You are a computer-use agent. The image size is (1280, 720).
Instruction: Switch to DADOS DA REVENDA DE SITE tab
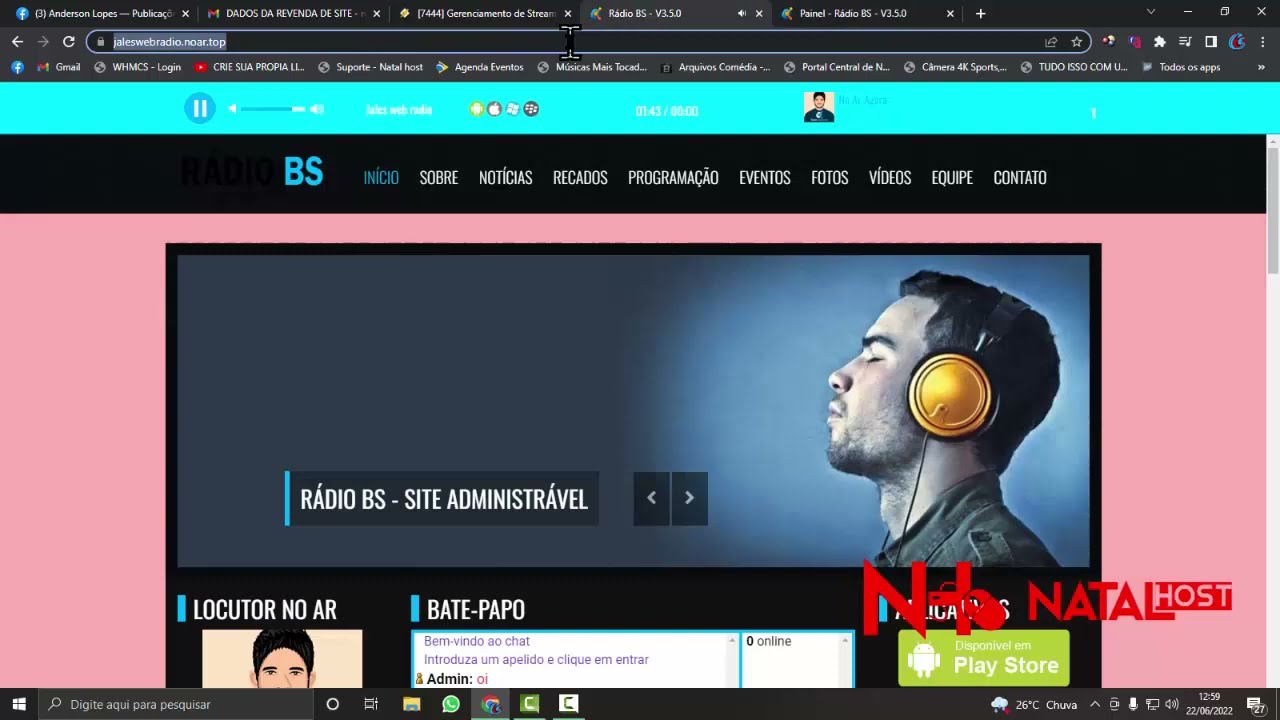pyautogui.click(x=294, y=14)
